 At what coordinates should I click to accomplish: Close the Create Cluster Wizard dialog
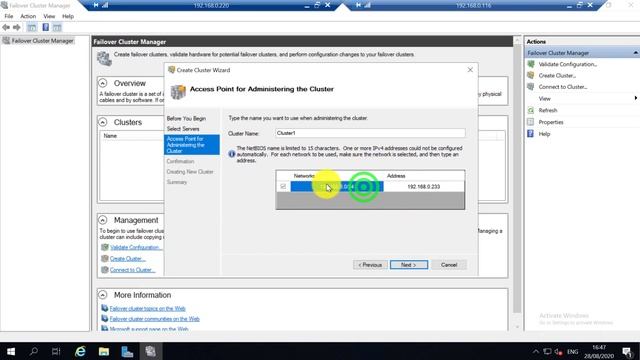(x=470, y=70)
